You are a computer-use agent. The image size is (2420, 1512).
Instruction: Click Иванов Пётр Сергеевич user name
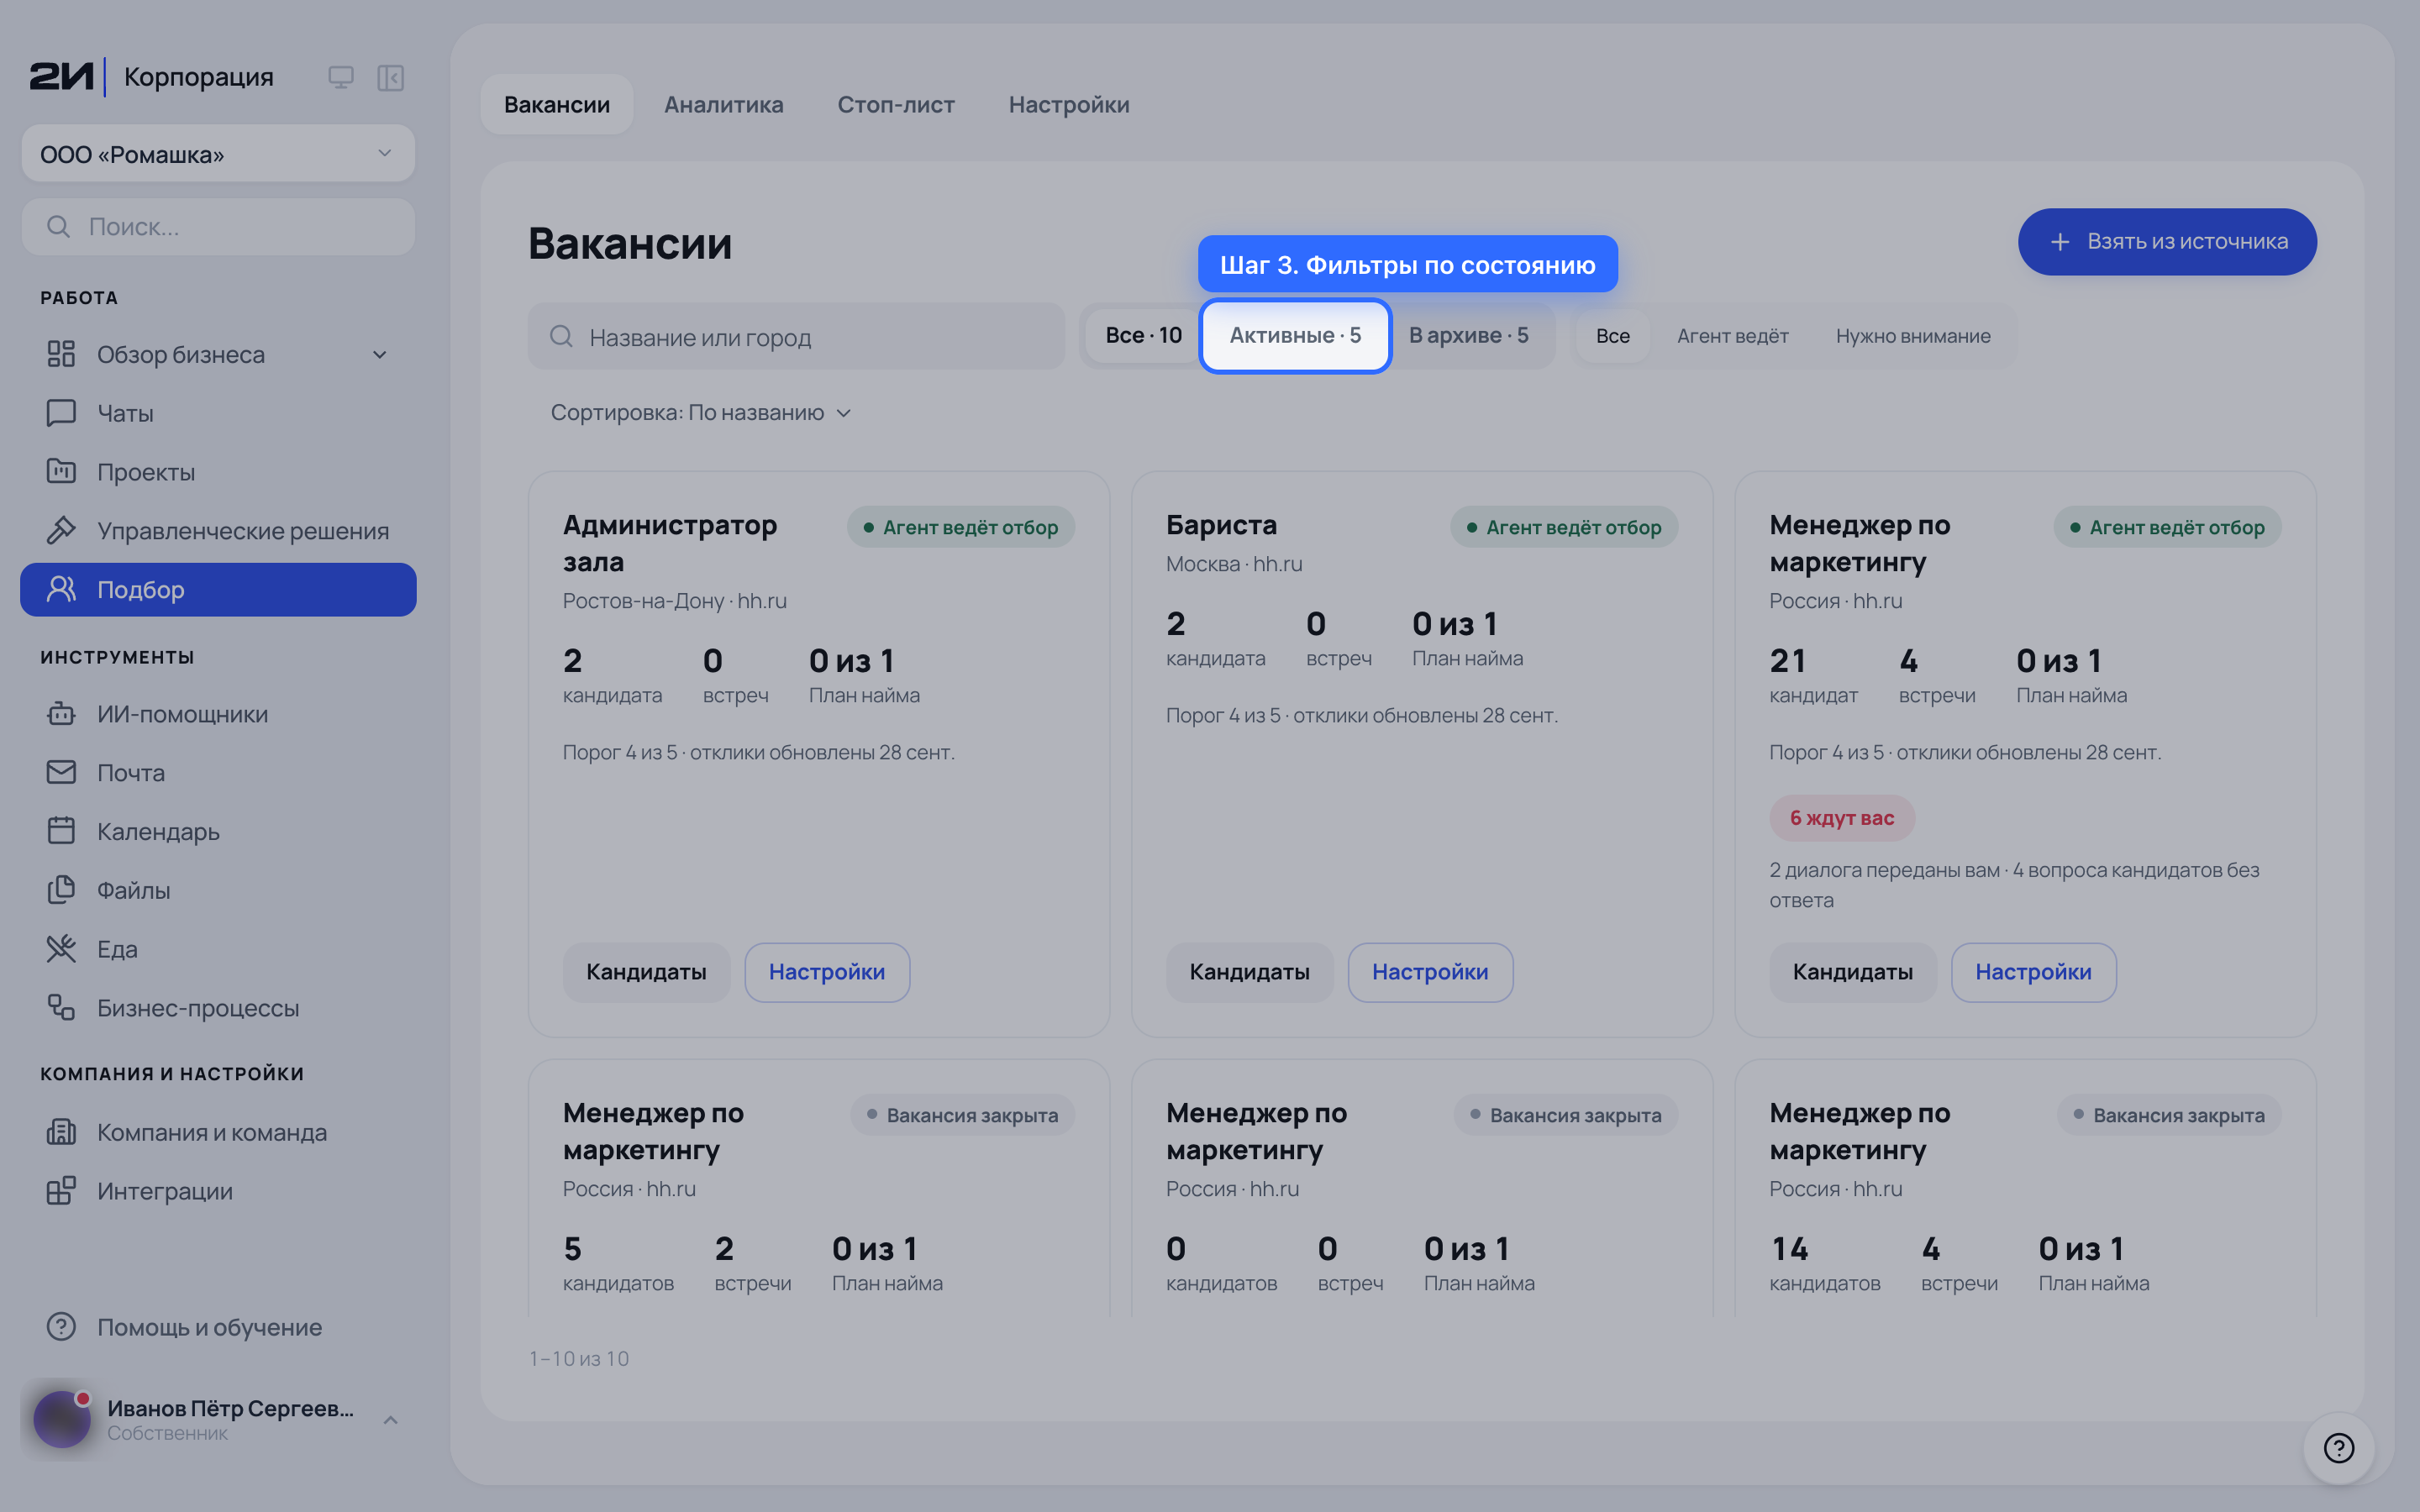(x=231, y=1408)
